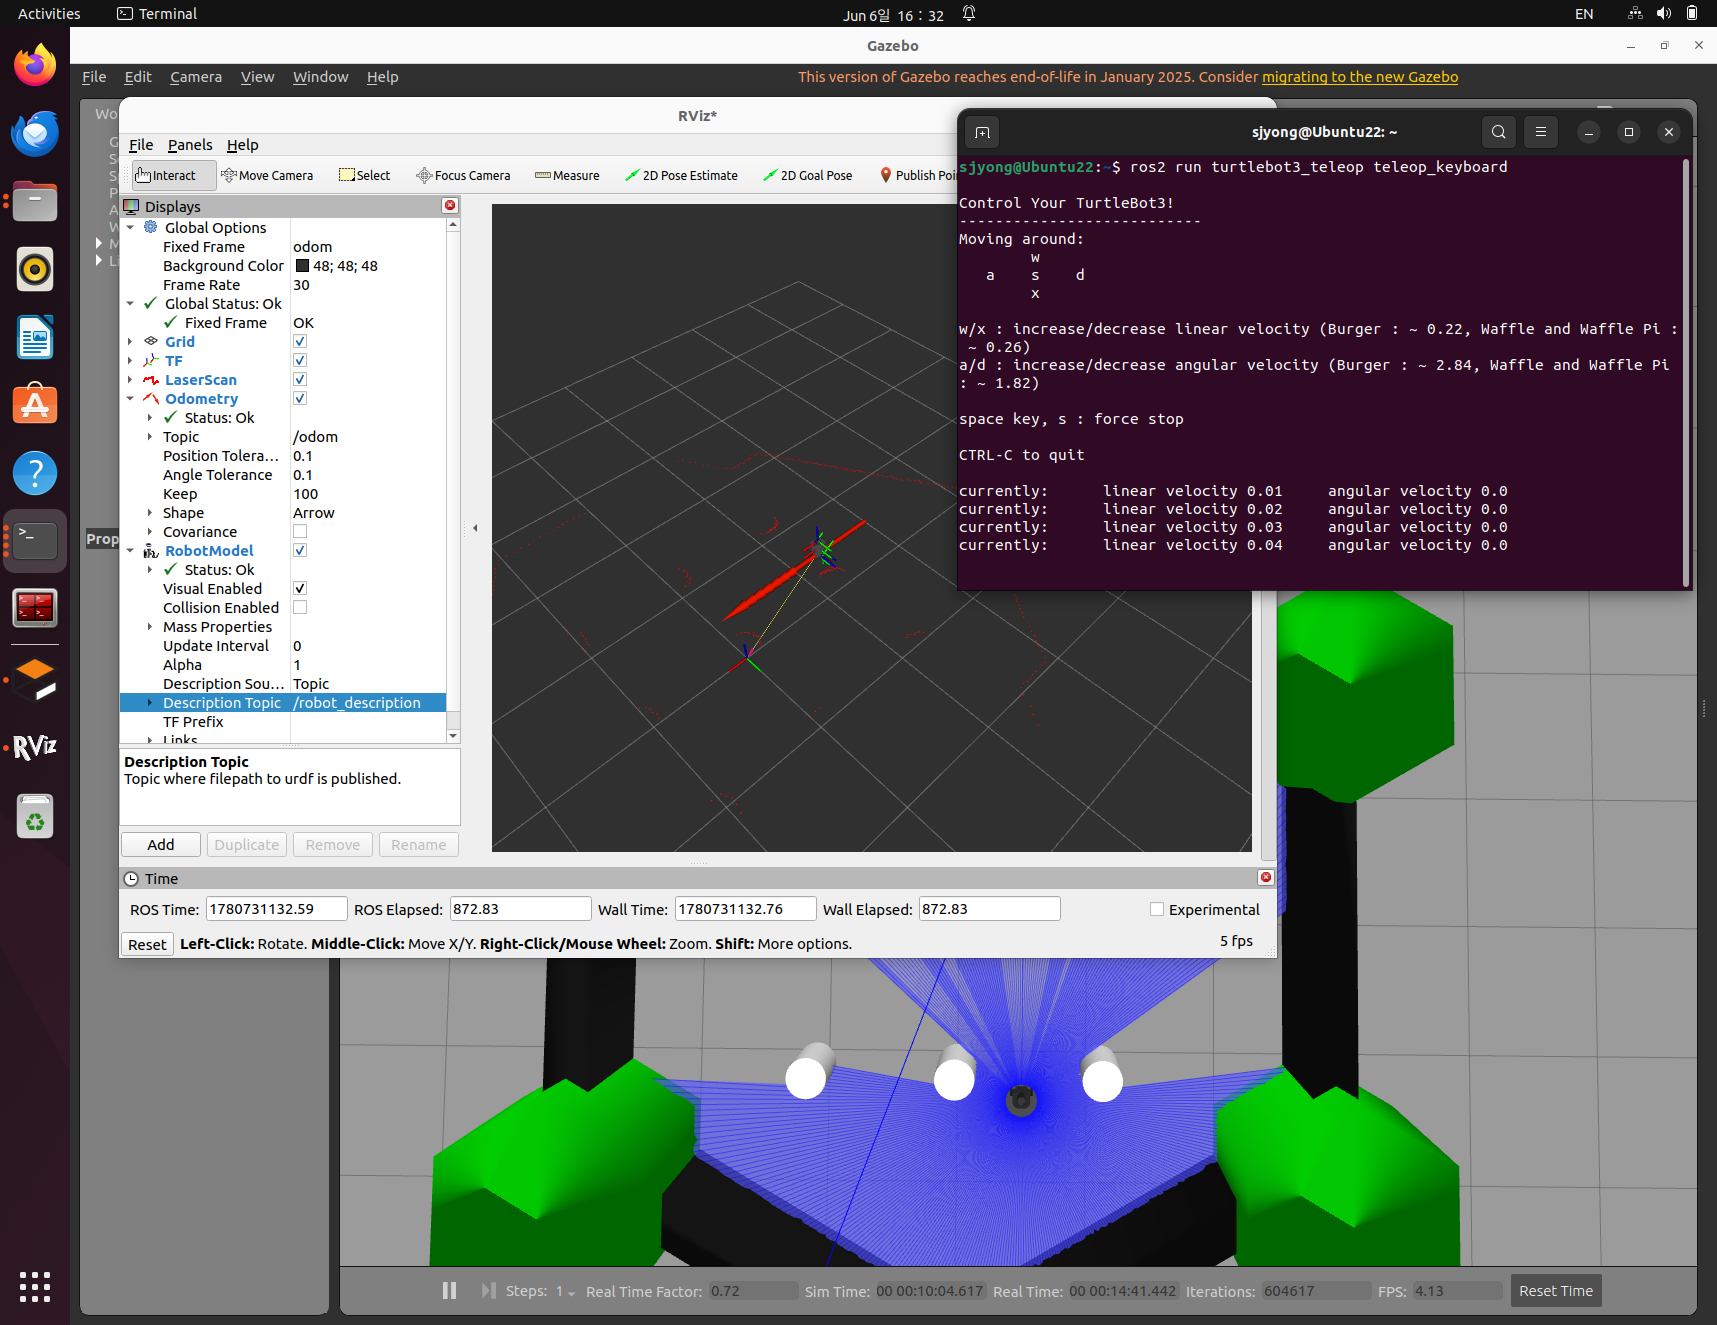Screen dimensions: 1717x1325
Task: Open the Files manager from the dock
Action: pyautogui.click(x=35, y=202)
